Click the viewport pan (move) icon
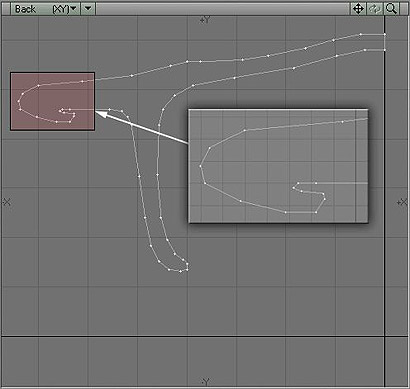Screen dimensions: 410x389 [358, 9]
